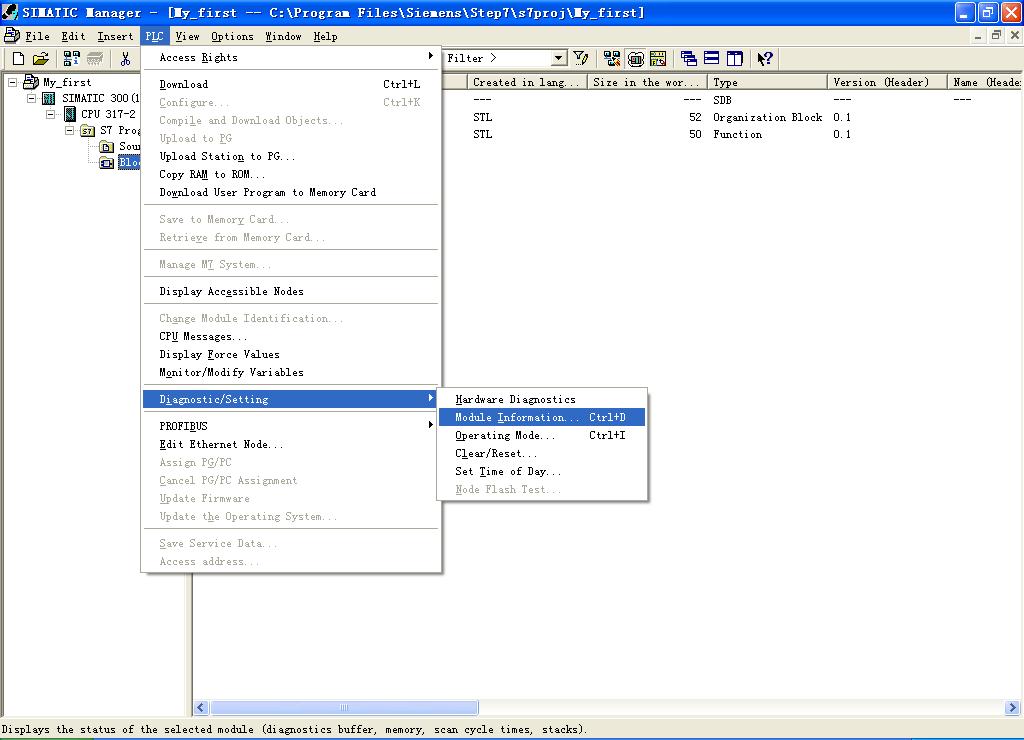Select Edit Ethernet Node

click(291, 444)
